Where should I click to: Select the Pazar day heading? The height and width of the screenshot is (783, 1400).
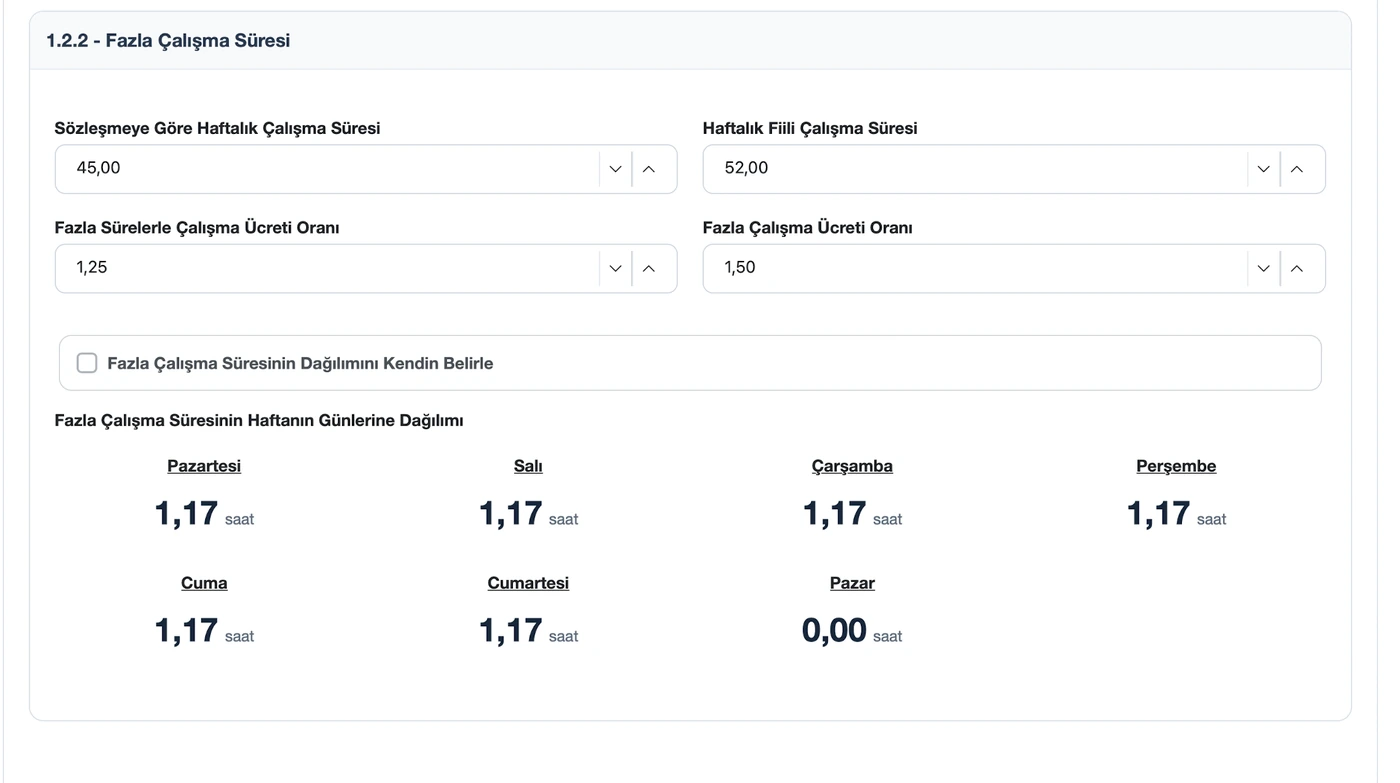click(x=852, y=583)
